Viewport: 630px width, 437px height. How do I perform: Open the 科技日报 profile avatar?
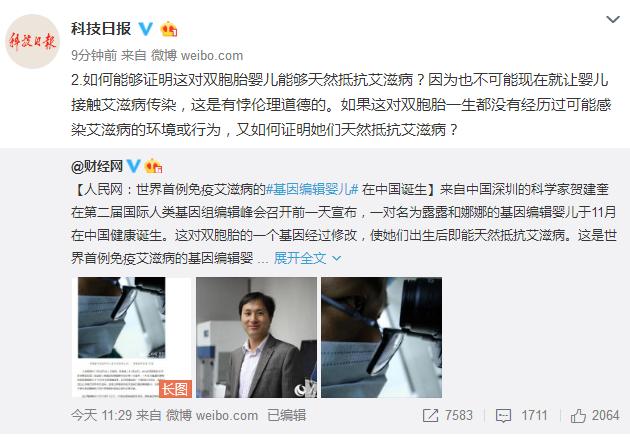pos(33,41)
